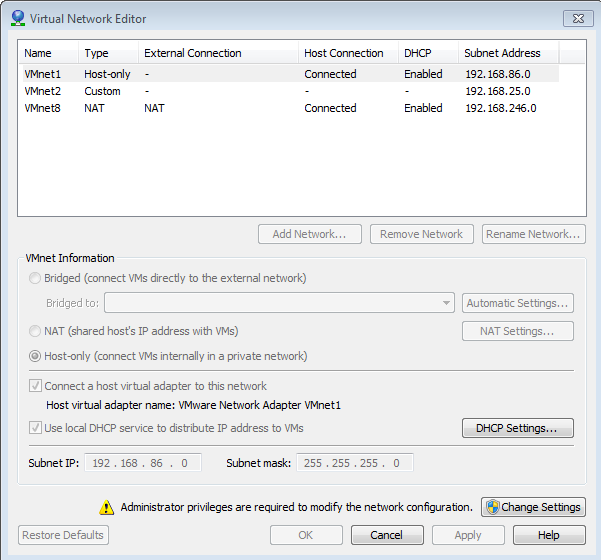This screenshot has width=601, height=560.
Task: Open Help for the network editor
Action: 549,535
